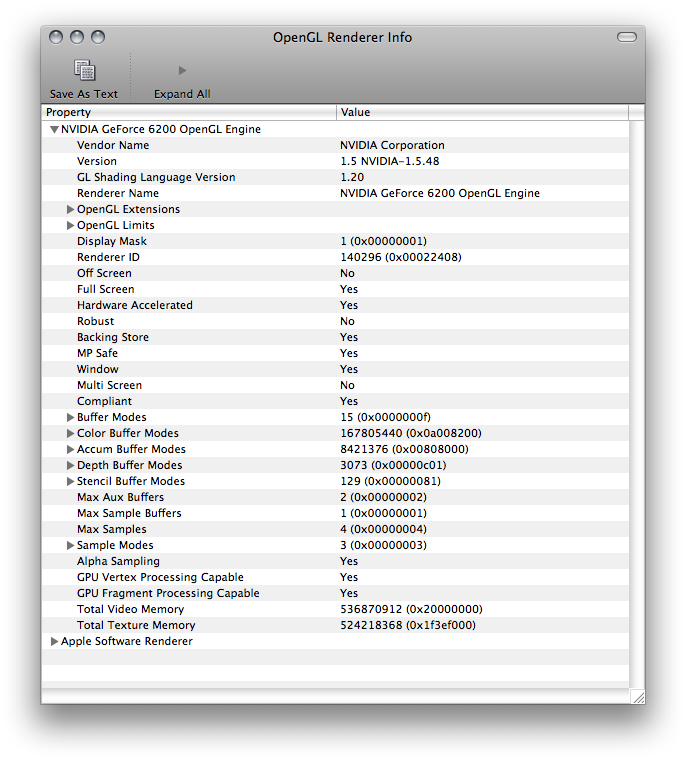
Task: Expand the Stencil Buffer Modes row
Action: (70, 481)
